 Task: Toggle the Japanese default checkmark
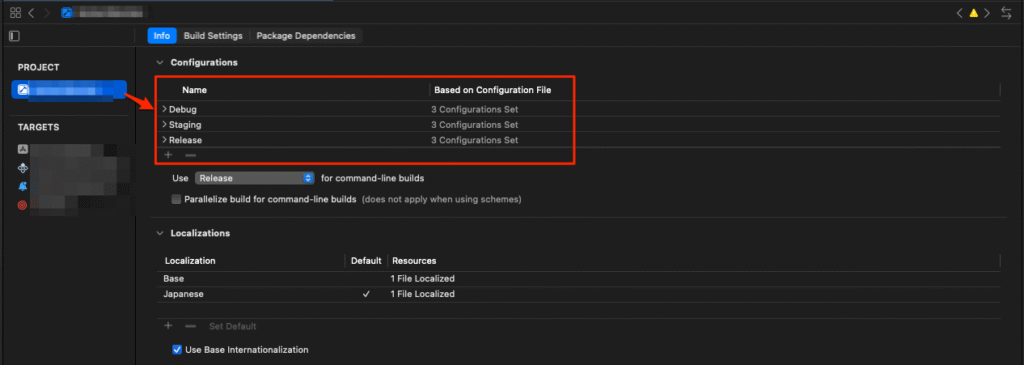click(x=366, y=294)
